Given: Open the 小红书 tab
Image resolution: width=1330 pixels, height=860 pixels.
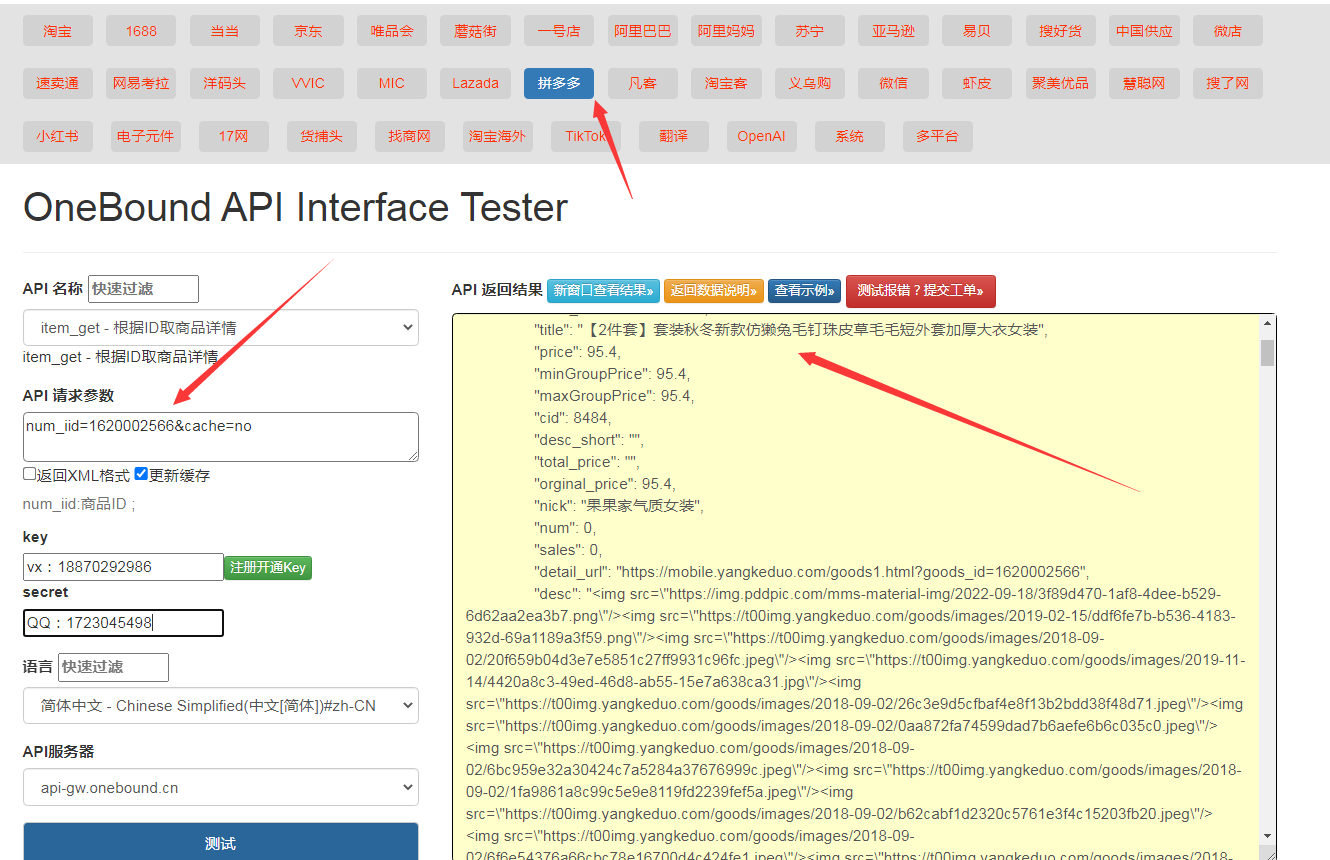Looking at the screenshot, I should click(57, 136).
